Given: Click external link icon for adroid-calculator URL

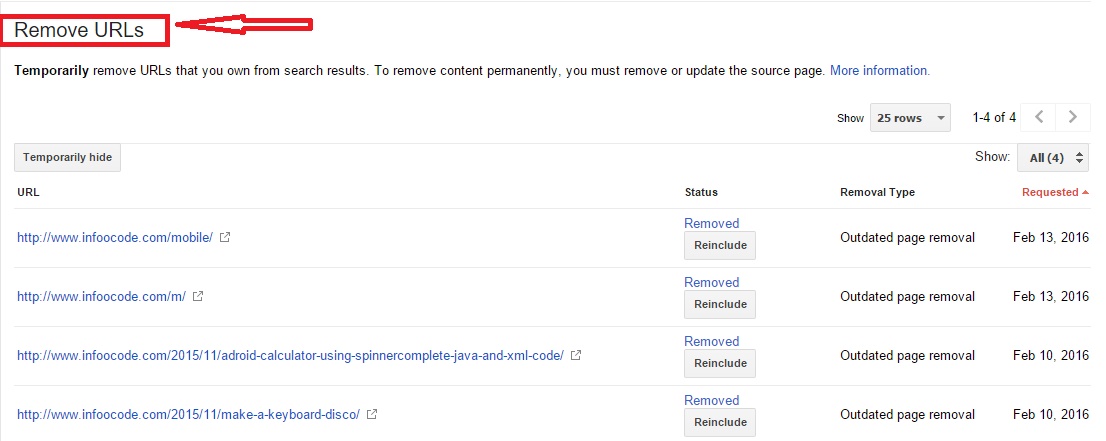Looking at the screenshot, I should pyautogui.click(x=576, y=355).
